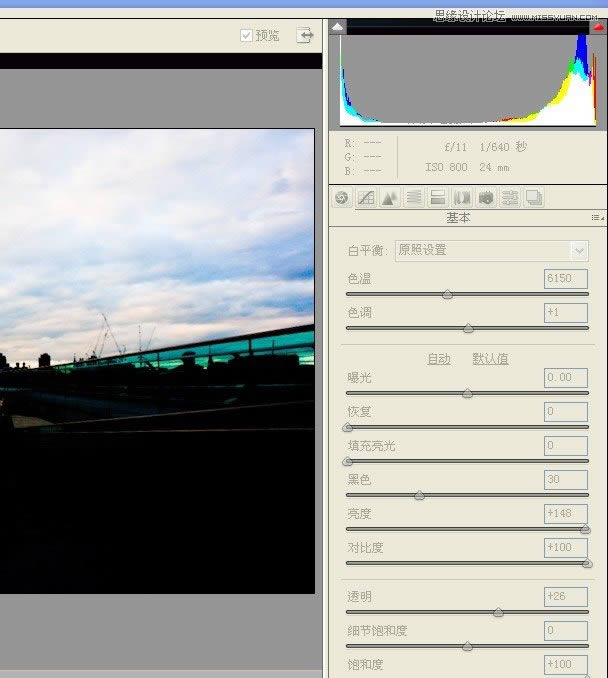Open the 基本 panel options menu

coord(598,217)
